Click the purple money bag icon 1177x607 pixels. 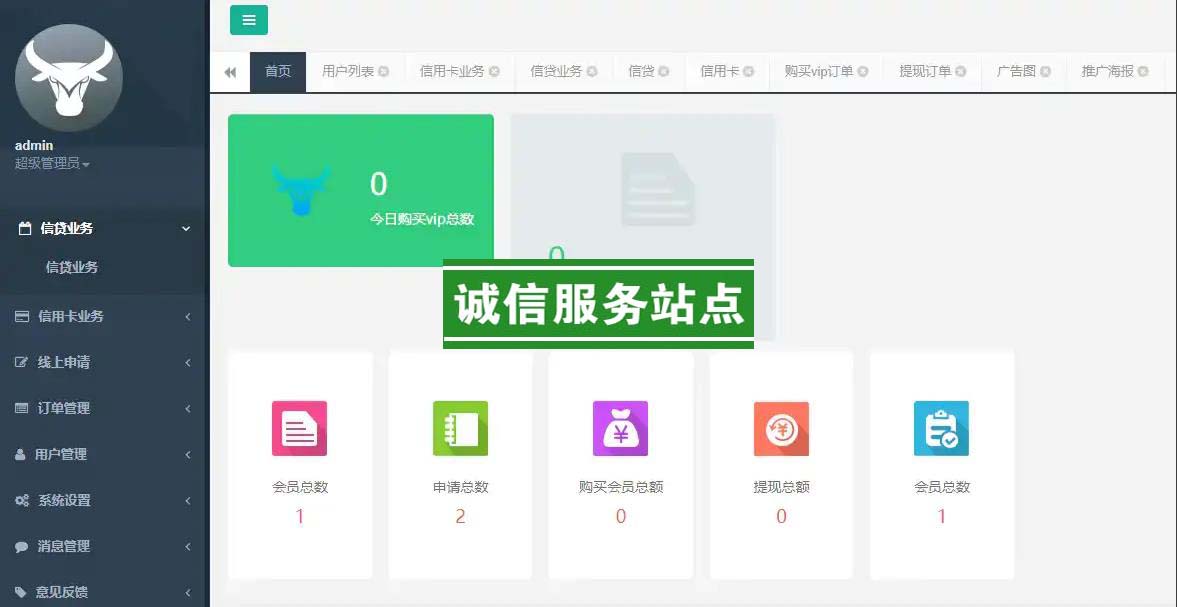pyautogui.click(x=620, y=428)
